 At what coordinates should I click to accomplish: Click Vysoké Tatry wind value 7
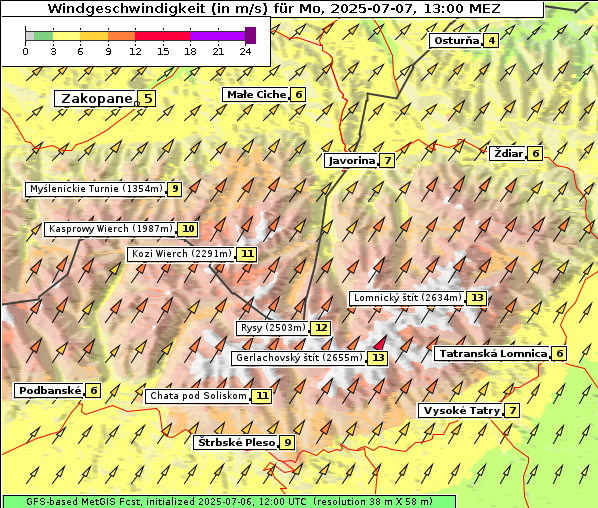(x=513, y=411)
